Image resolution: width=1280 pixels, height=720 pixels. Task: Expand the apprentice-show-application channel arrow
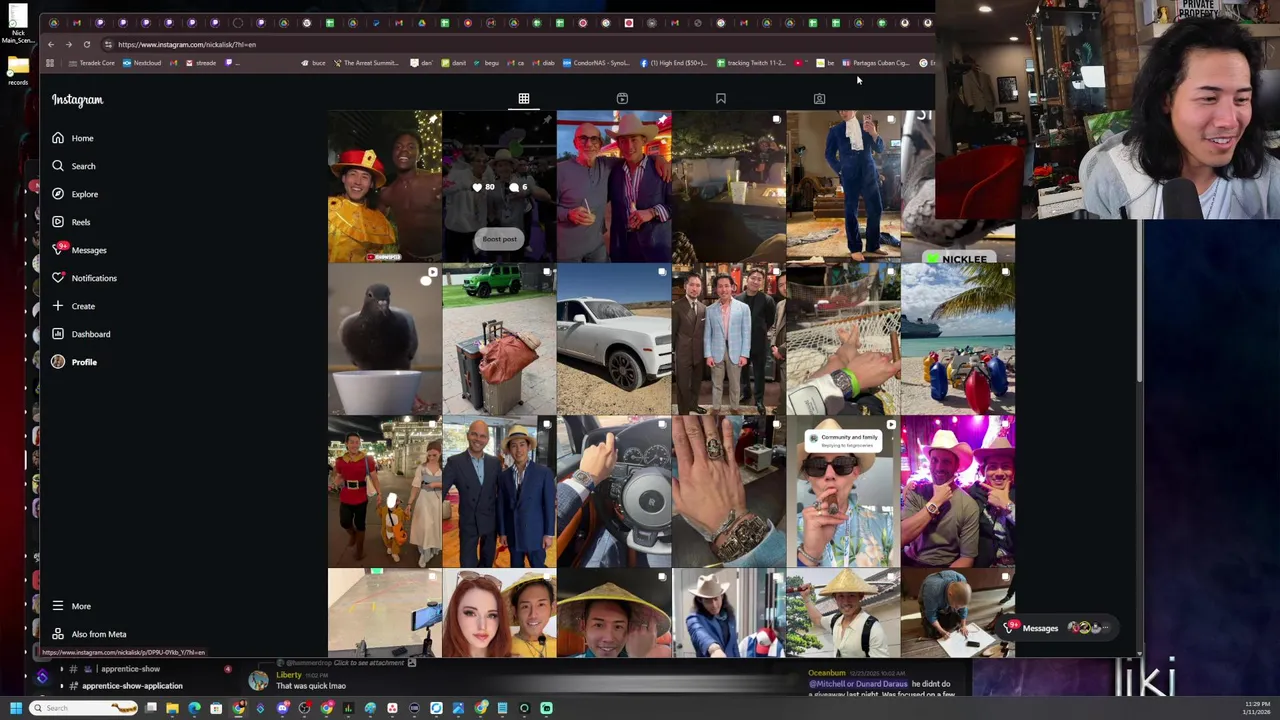click(x=61, y=686)
